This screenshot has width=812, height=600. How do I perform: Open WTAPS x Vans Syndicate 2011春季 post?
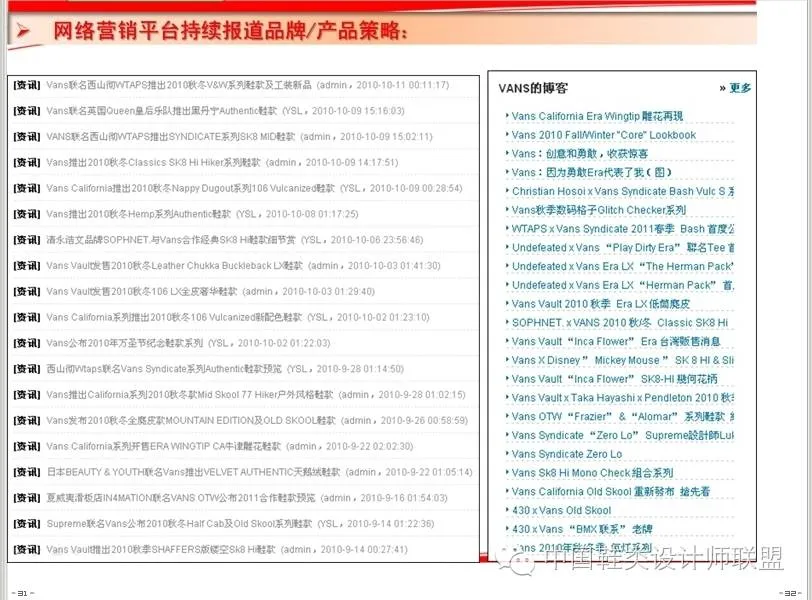[623, 229]
